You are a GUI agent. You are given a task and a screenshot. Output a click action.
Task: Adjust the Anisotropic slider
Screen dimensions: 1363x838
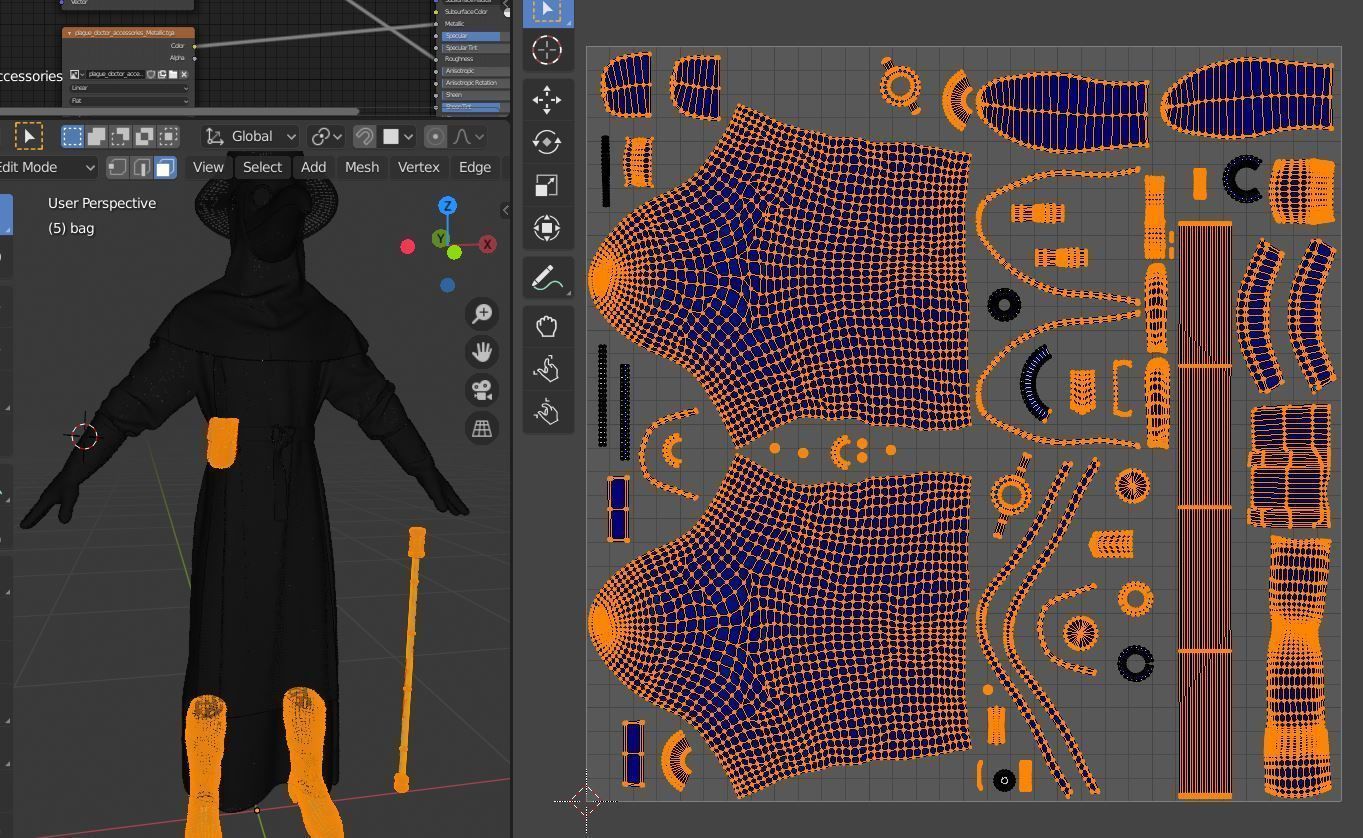pos(476,71)
